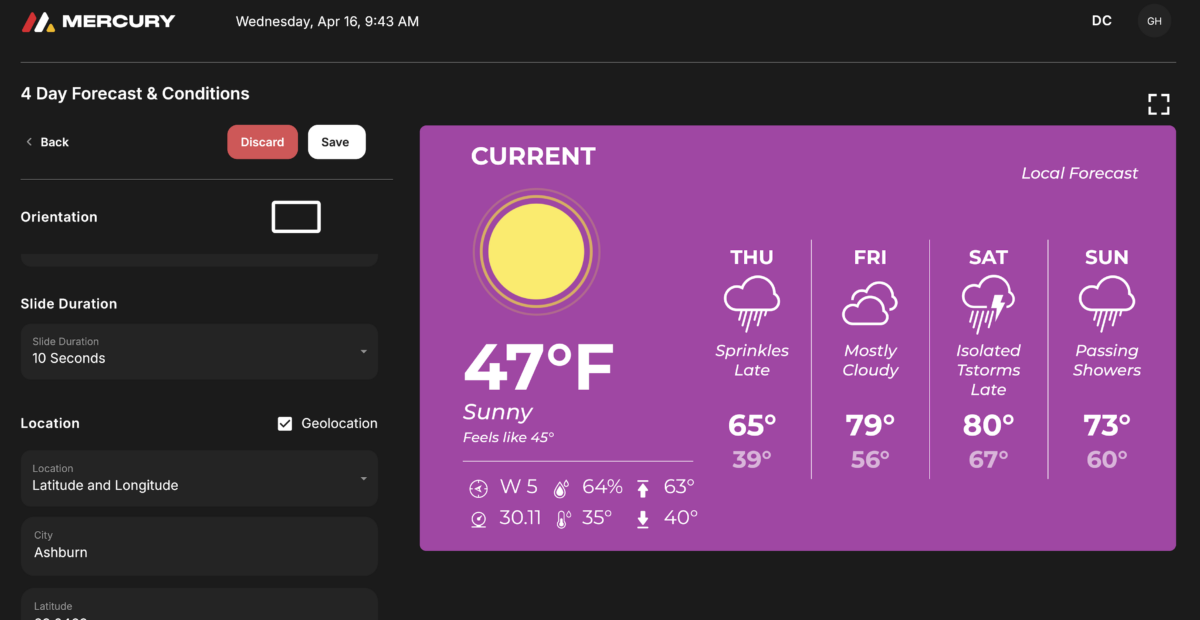
Task: Click Thursday's rain cloud forecast icon
Action: tap(752, 304)
